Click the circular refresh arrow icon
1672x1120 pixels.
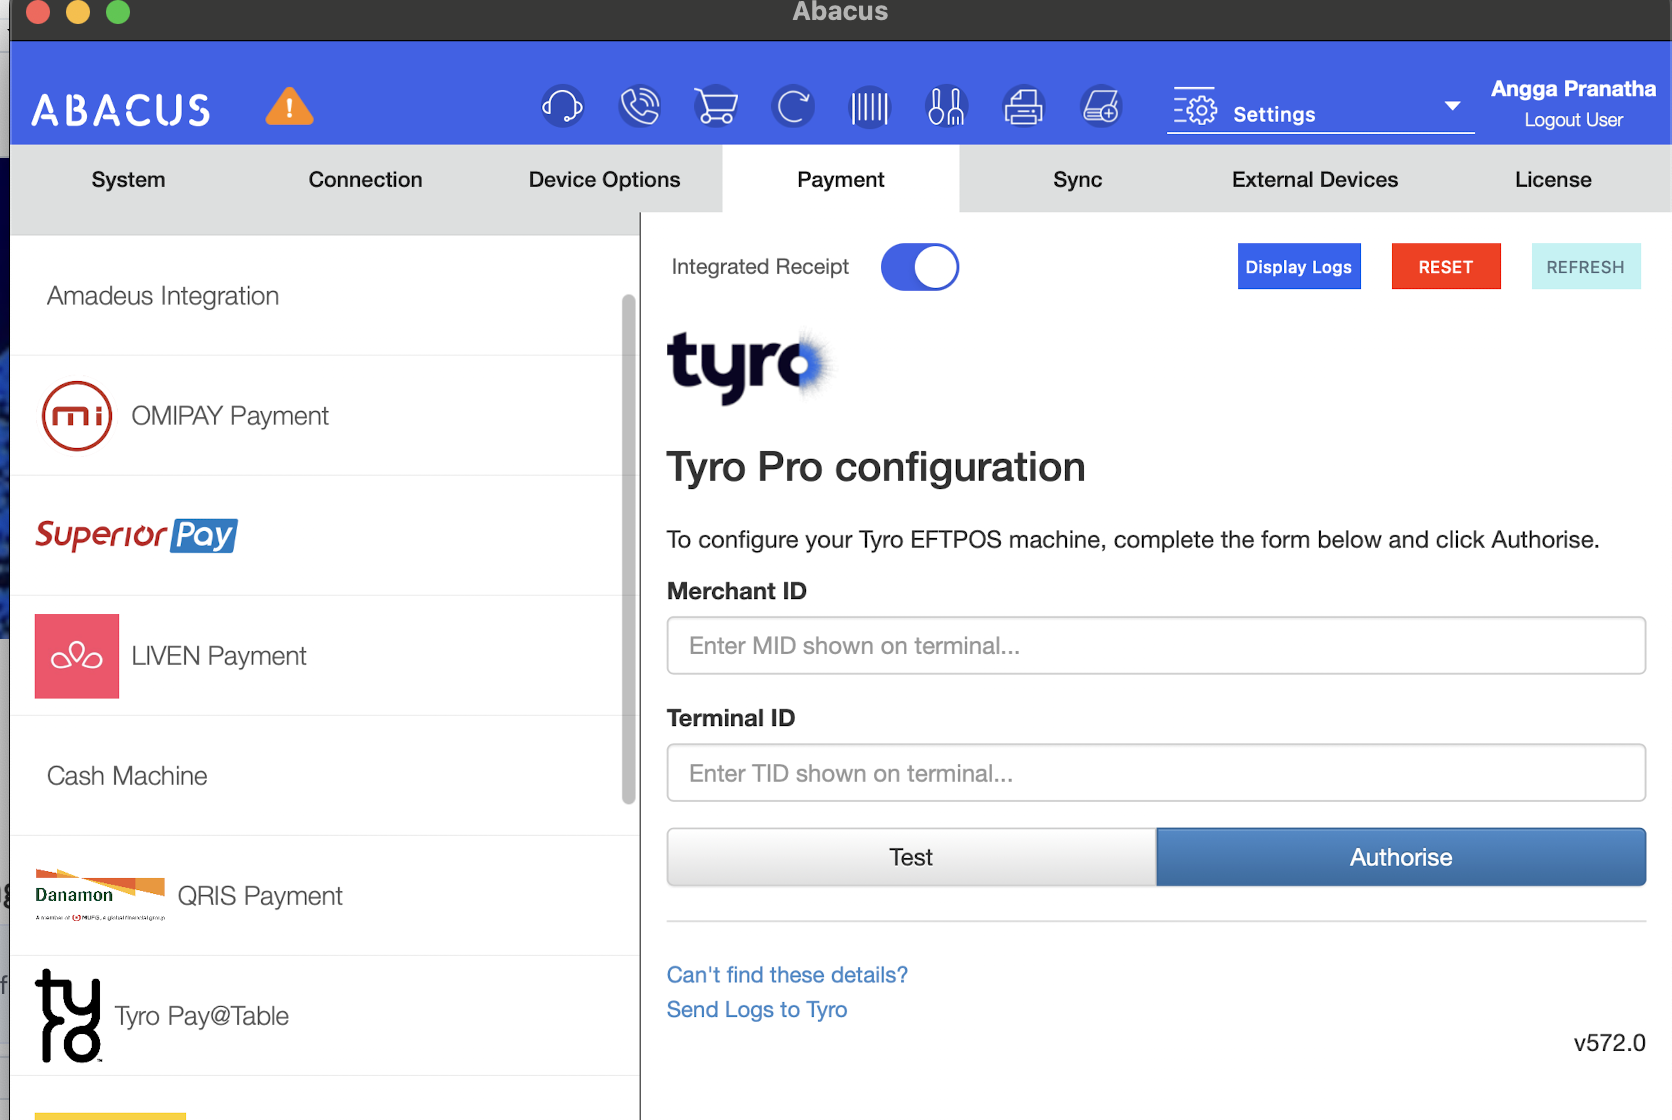click(x=793, y=106)
